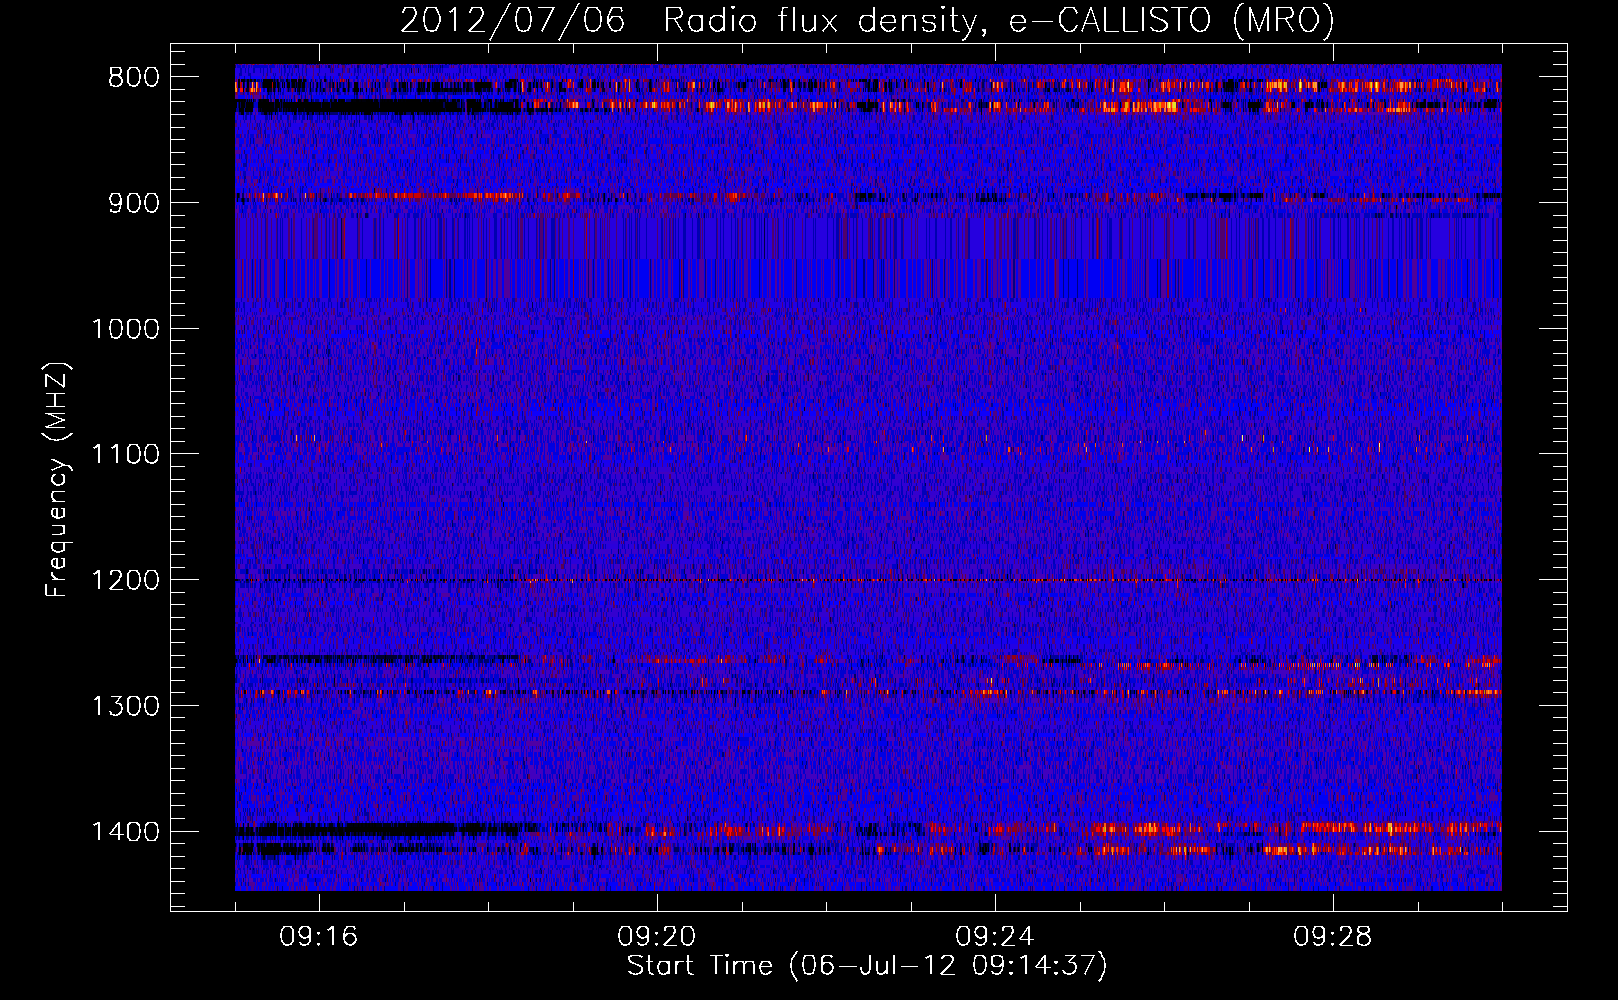Click the '1100' frequency axis label
This screenshot has width=1618, height=1000.
point(125,455)
